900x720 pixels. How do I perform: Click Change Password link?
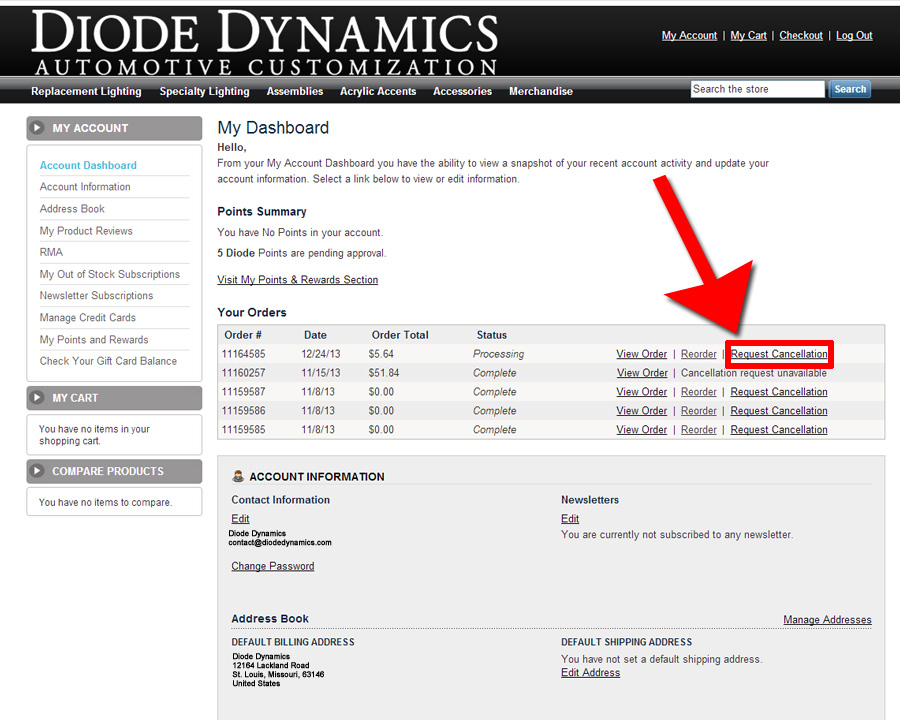tap(273, 566)
